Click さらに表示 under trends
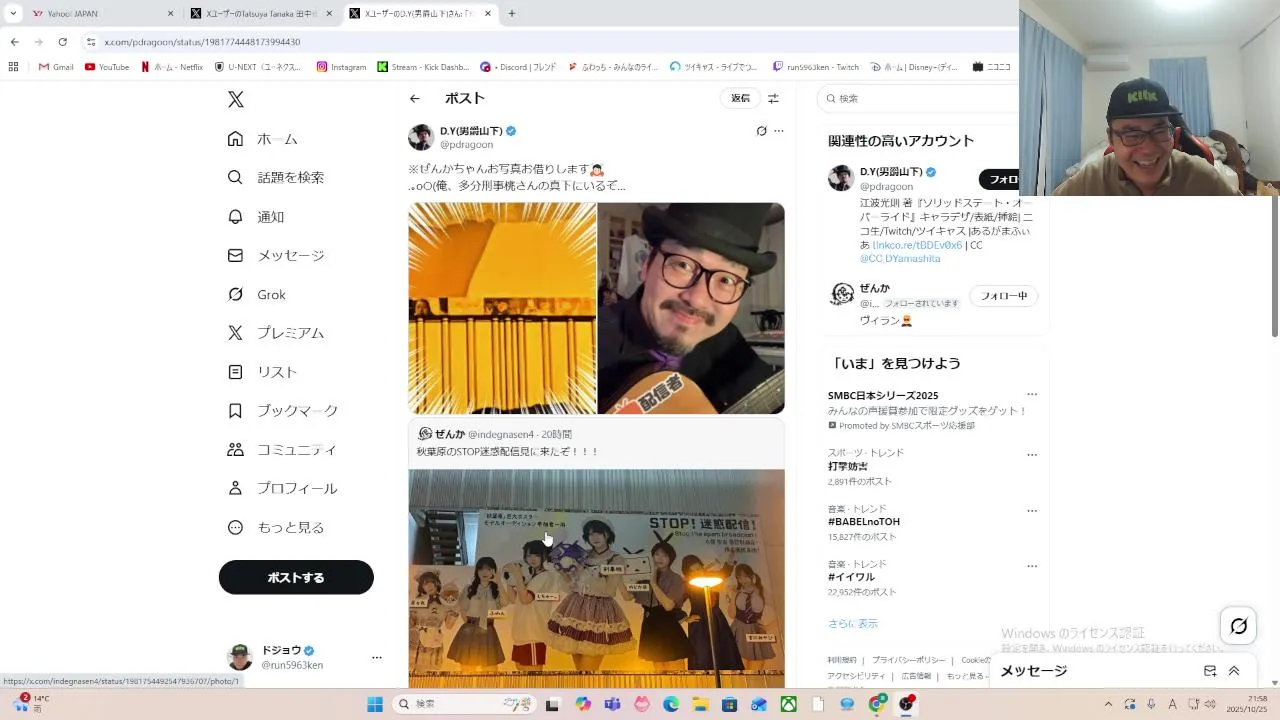The width and height of the screenshot is (1280, 720). pos(853,623)
